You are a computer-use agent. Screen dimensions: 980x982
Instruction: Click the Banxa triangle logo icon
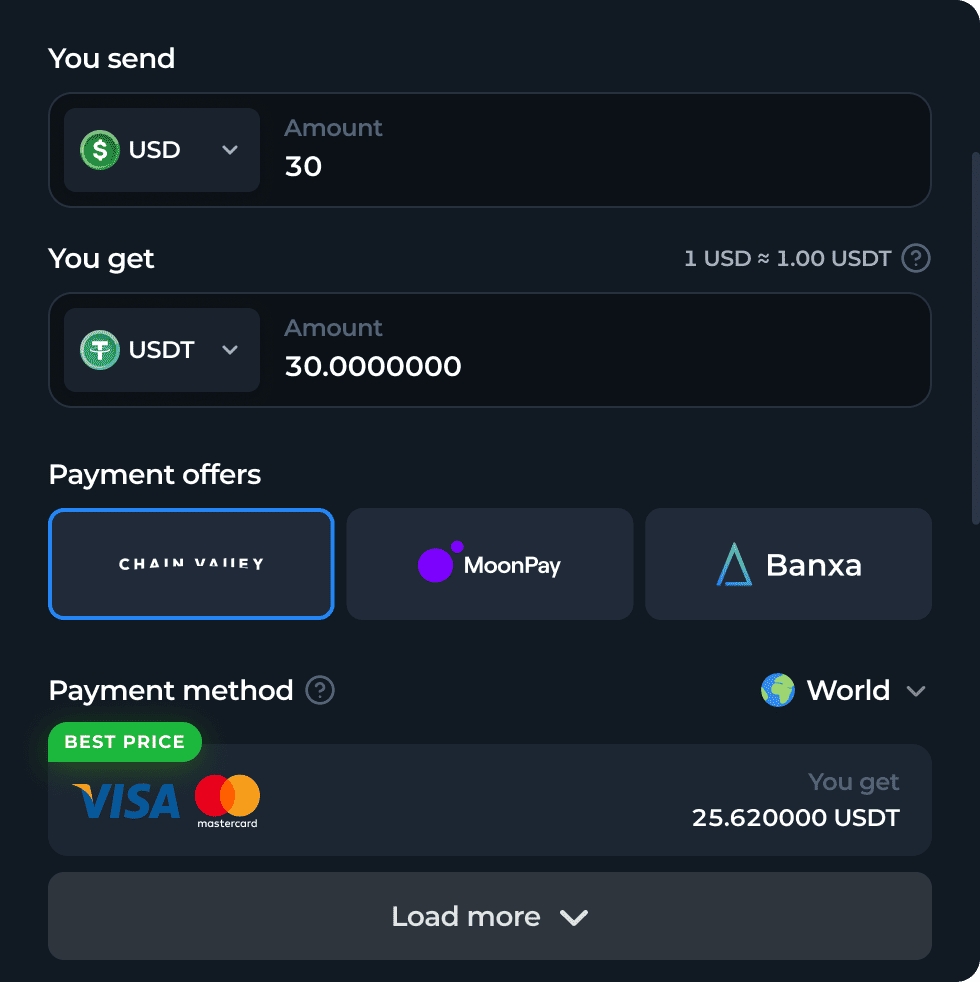[734, 565]
